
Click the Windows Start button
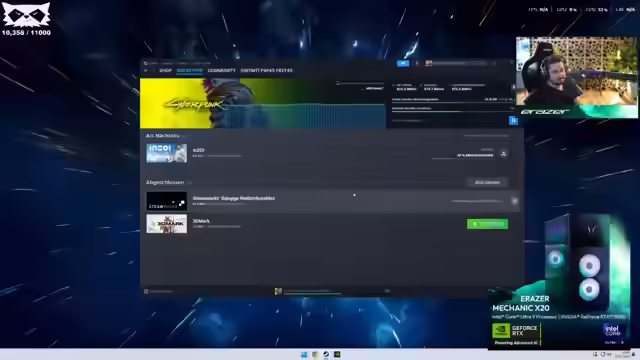tap(304, 354)
